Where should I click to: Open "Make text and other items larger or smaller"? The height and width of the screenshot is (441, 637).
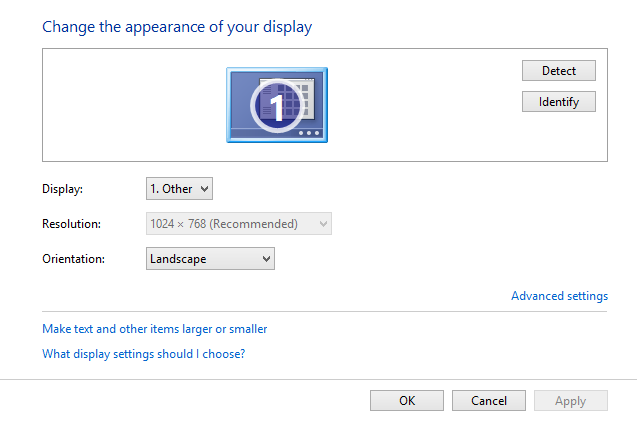[x=154, y=329]
